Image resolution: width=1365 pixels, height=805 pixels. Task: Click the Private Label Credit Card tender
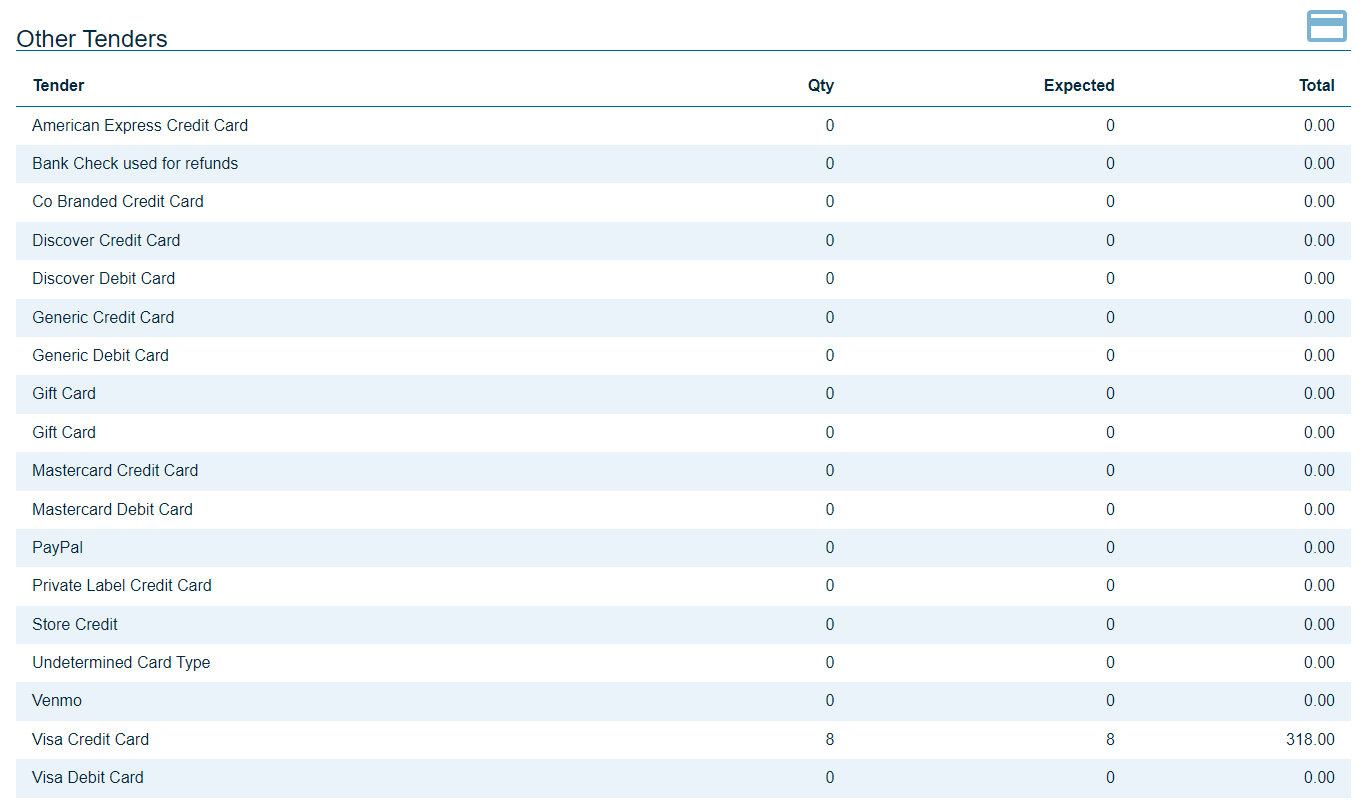pyautogui.click(x=122, y=586)
